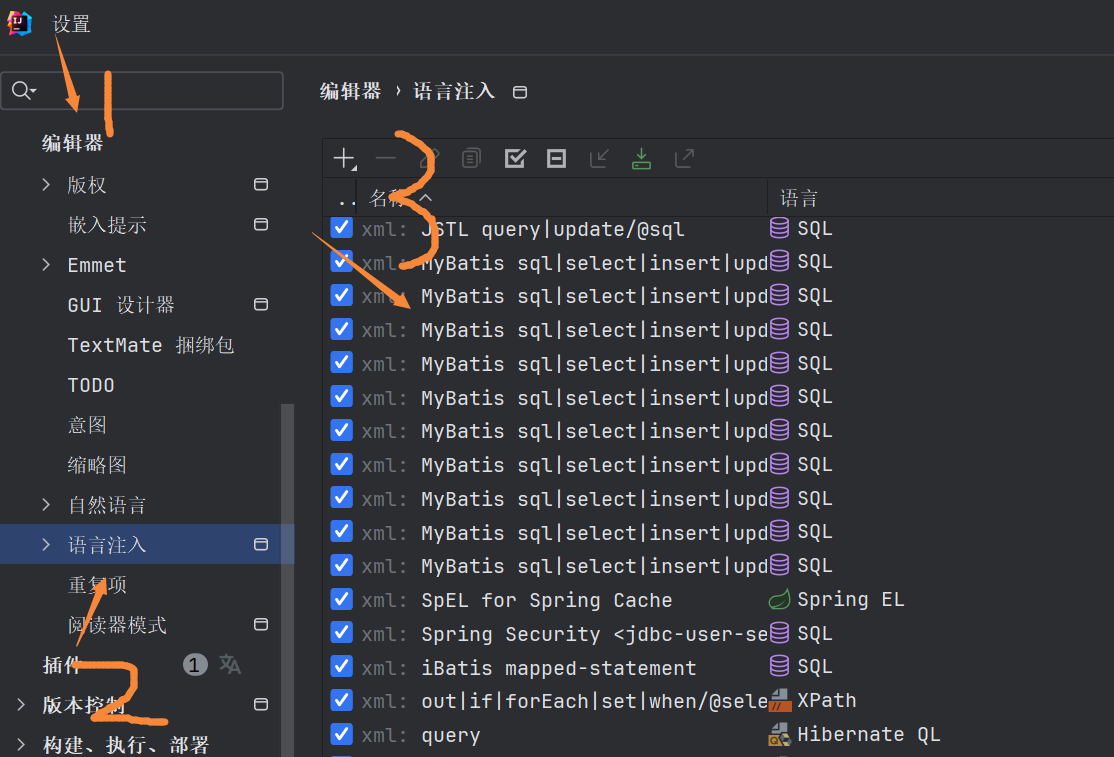Click SQL icon on iBatis mapped-statement row
Viewport: 1114px width, 757px height.
[779, 666]
